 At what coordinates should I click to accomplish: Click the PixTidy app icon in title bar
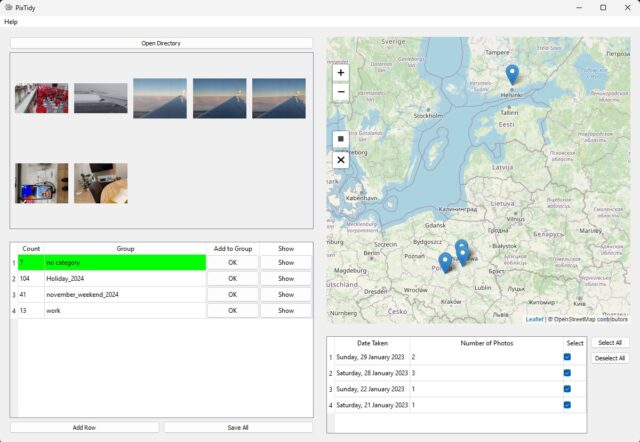click(9, 7)
